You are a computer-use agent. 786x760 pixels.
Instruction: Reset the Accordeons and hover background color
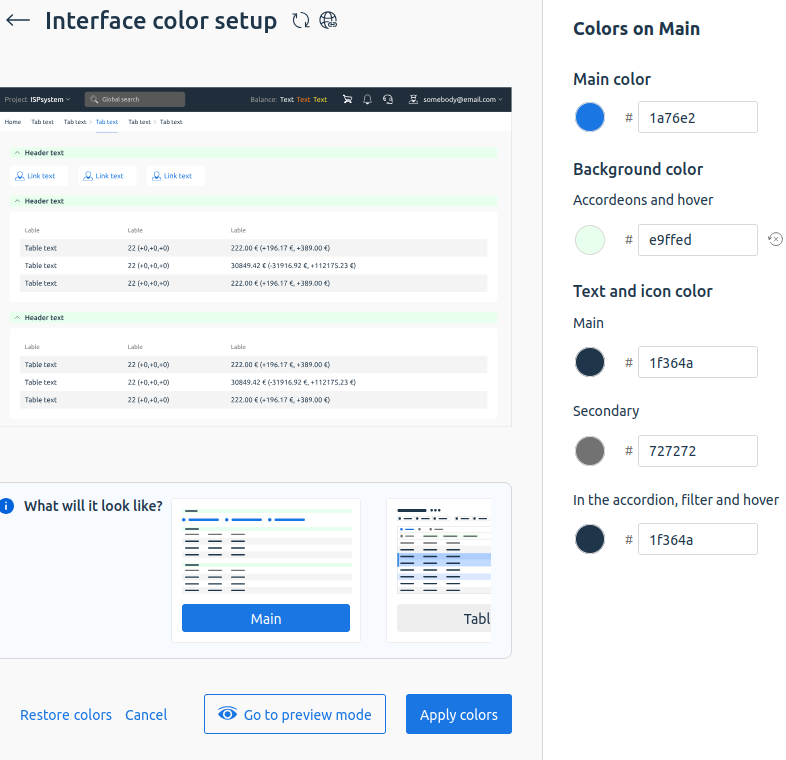775,239
